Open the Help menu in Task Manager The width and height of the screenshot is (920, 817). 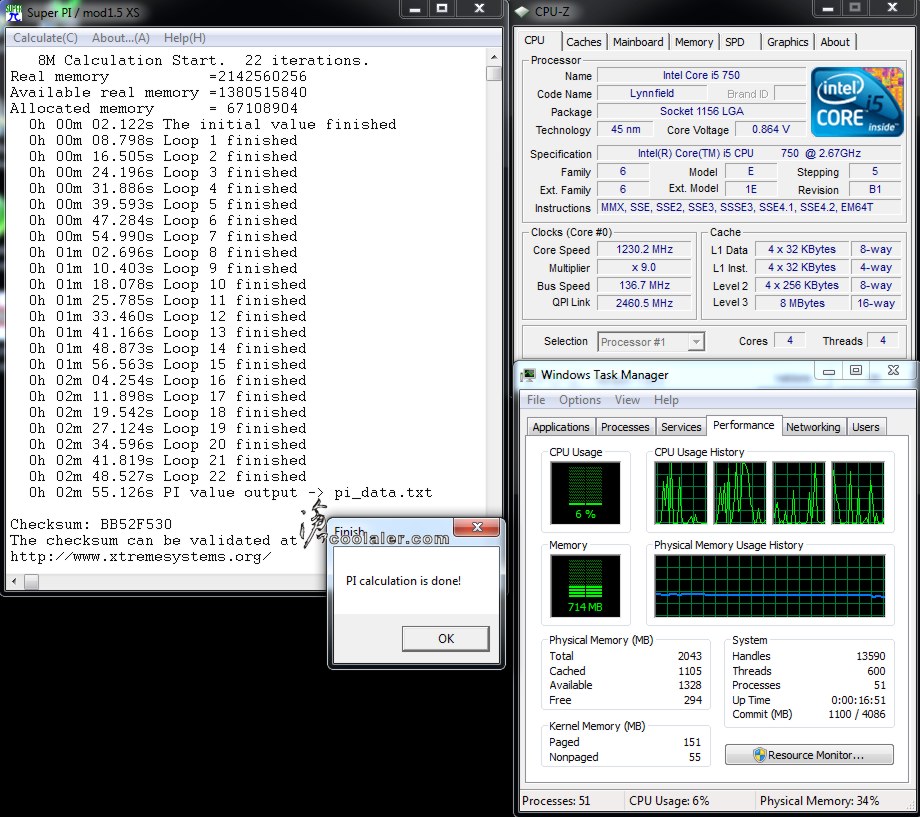click(666, 400)
